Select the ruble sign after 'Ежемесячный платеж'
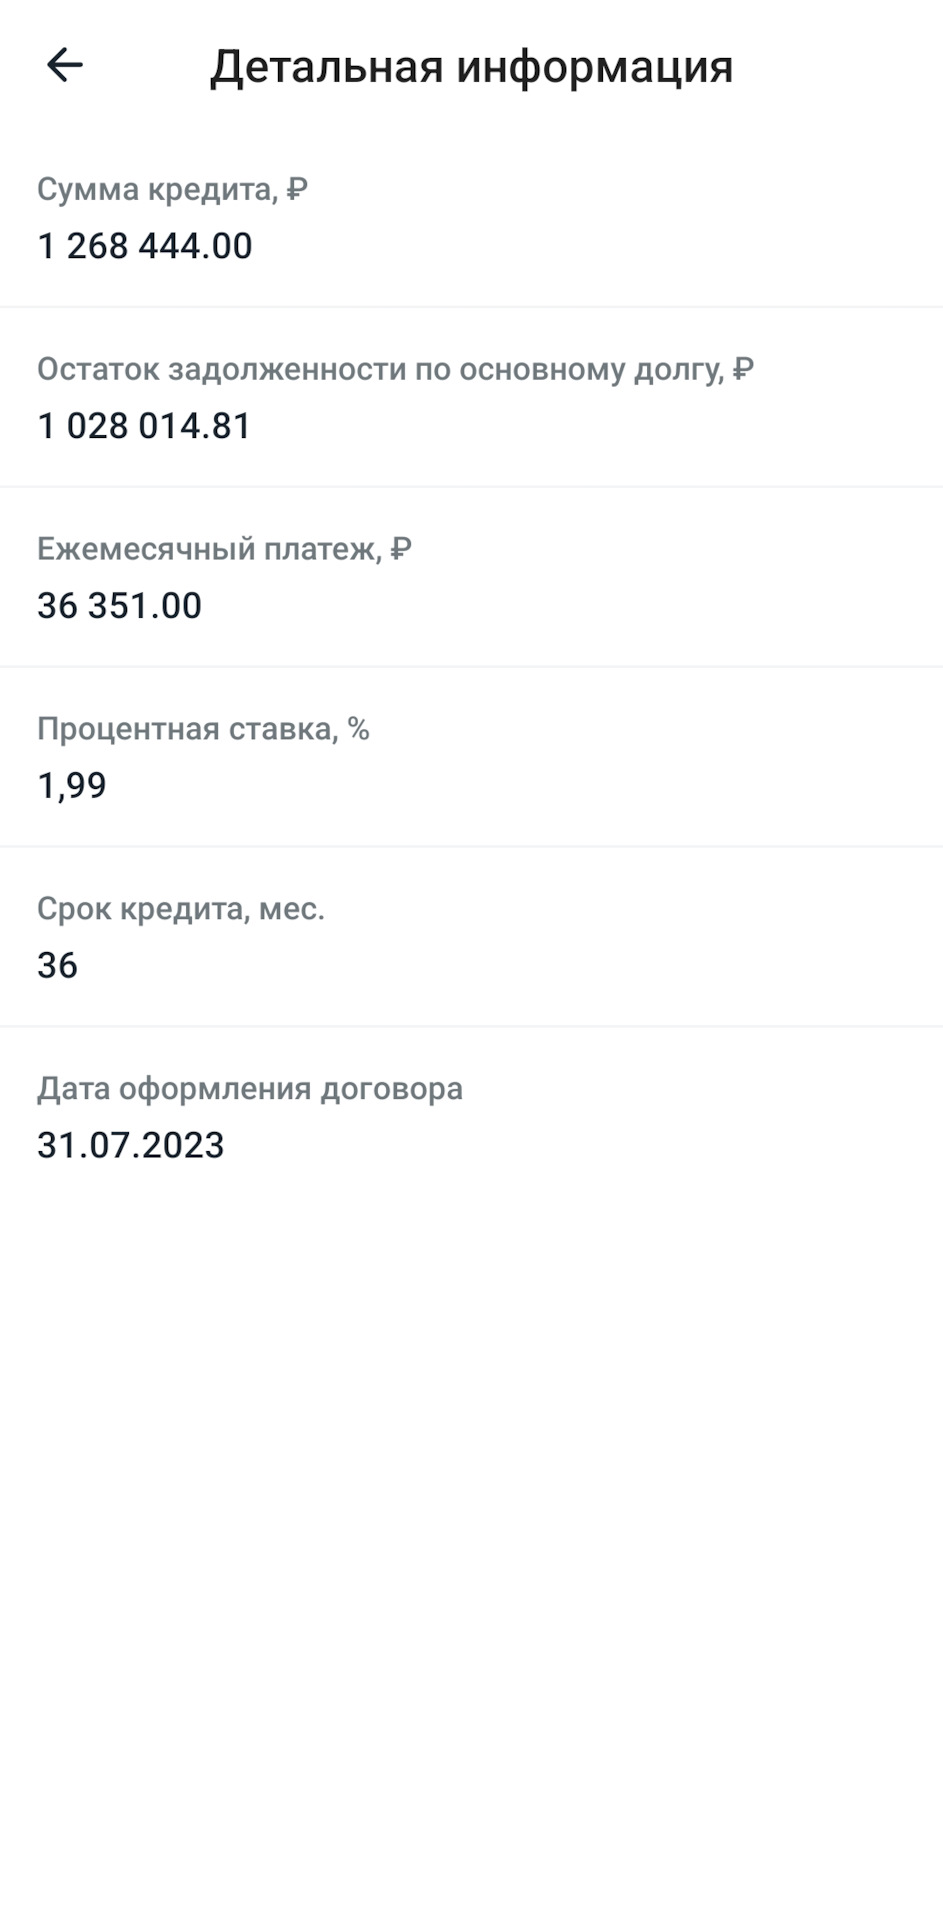Image resolution: width=943 pixels, height=1920 pixels. (401, 549)
